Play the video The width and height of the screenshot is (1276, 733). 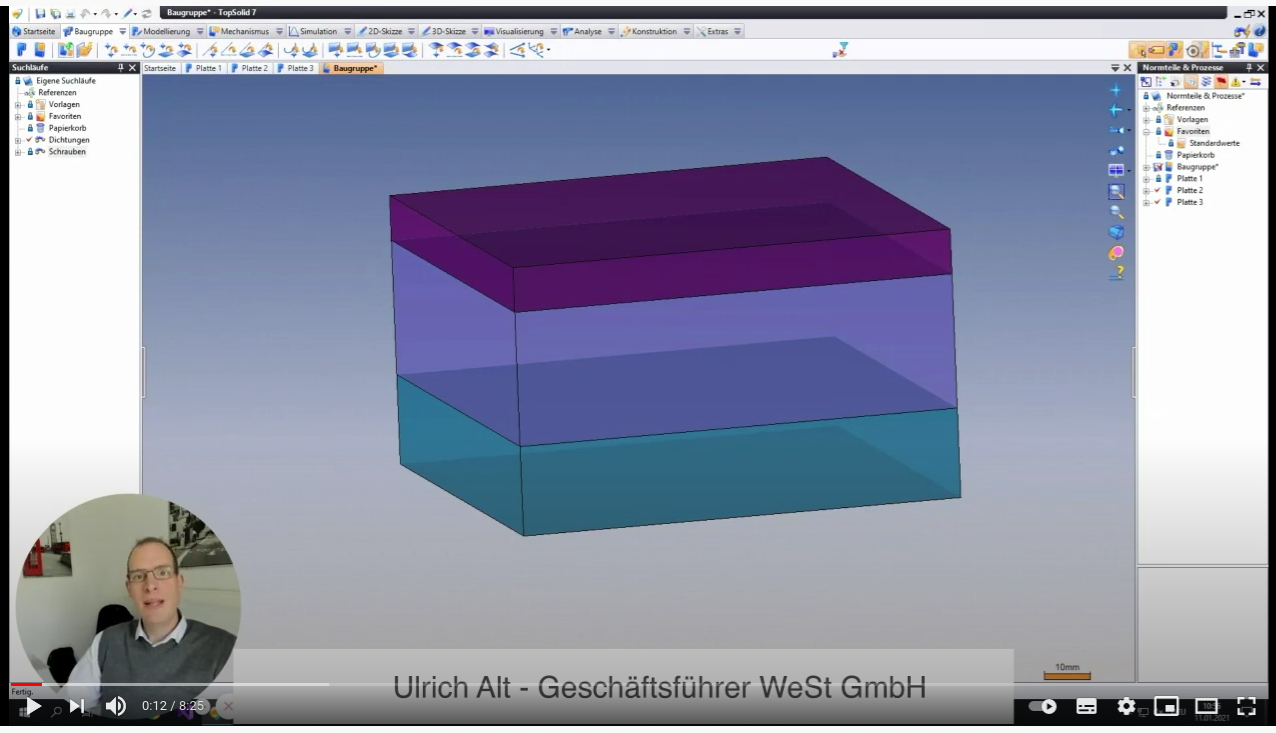tap(32, 706)
